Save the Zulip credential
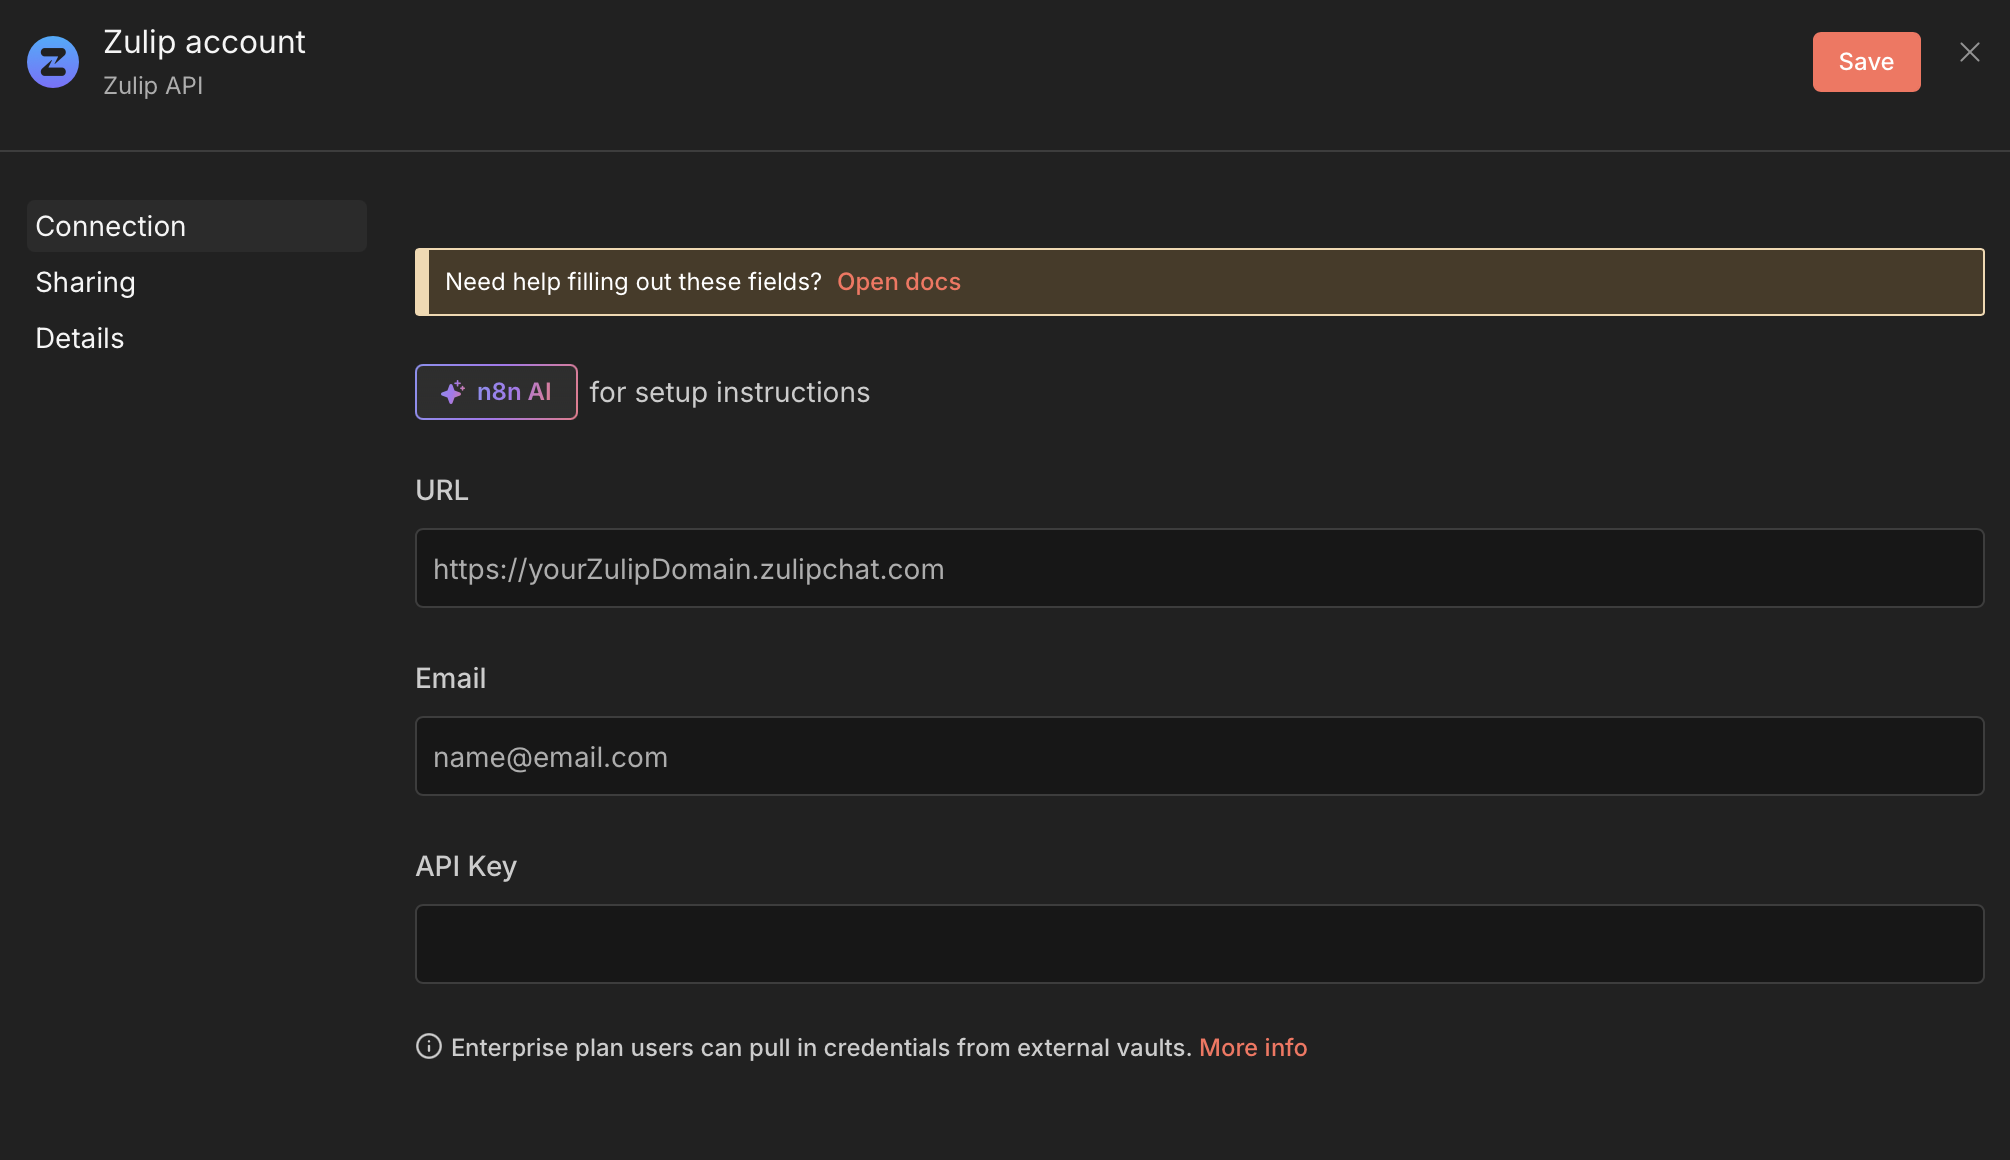2010x1160 pixels. [x=1866, y=62]
